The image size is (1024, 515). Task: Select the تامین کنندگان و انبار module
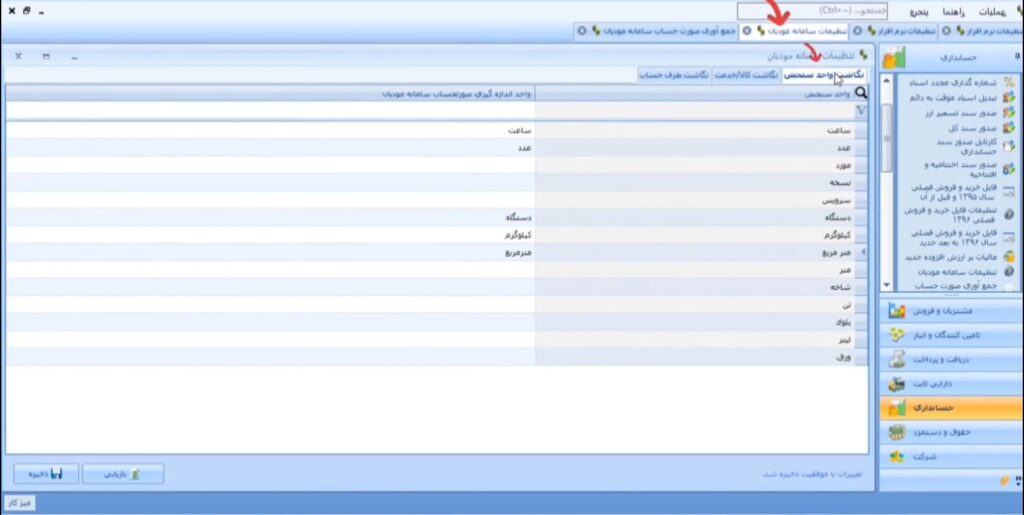pyautogui.click(x=951, y=336)
